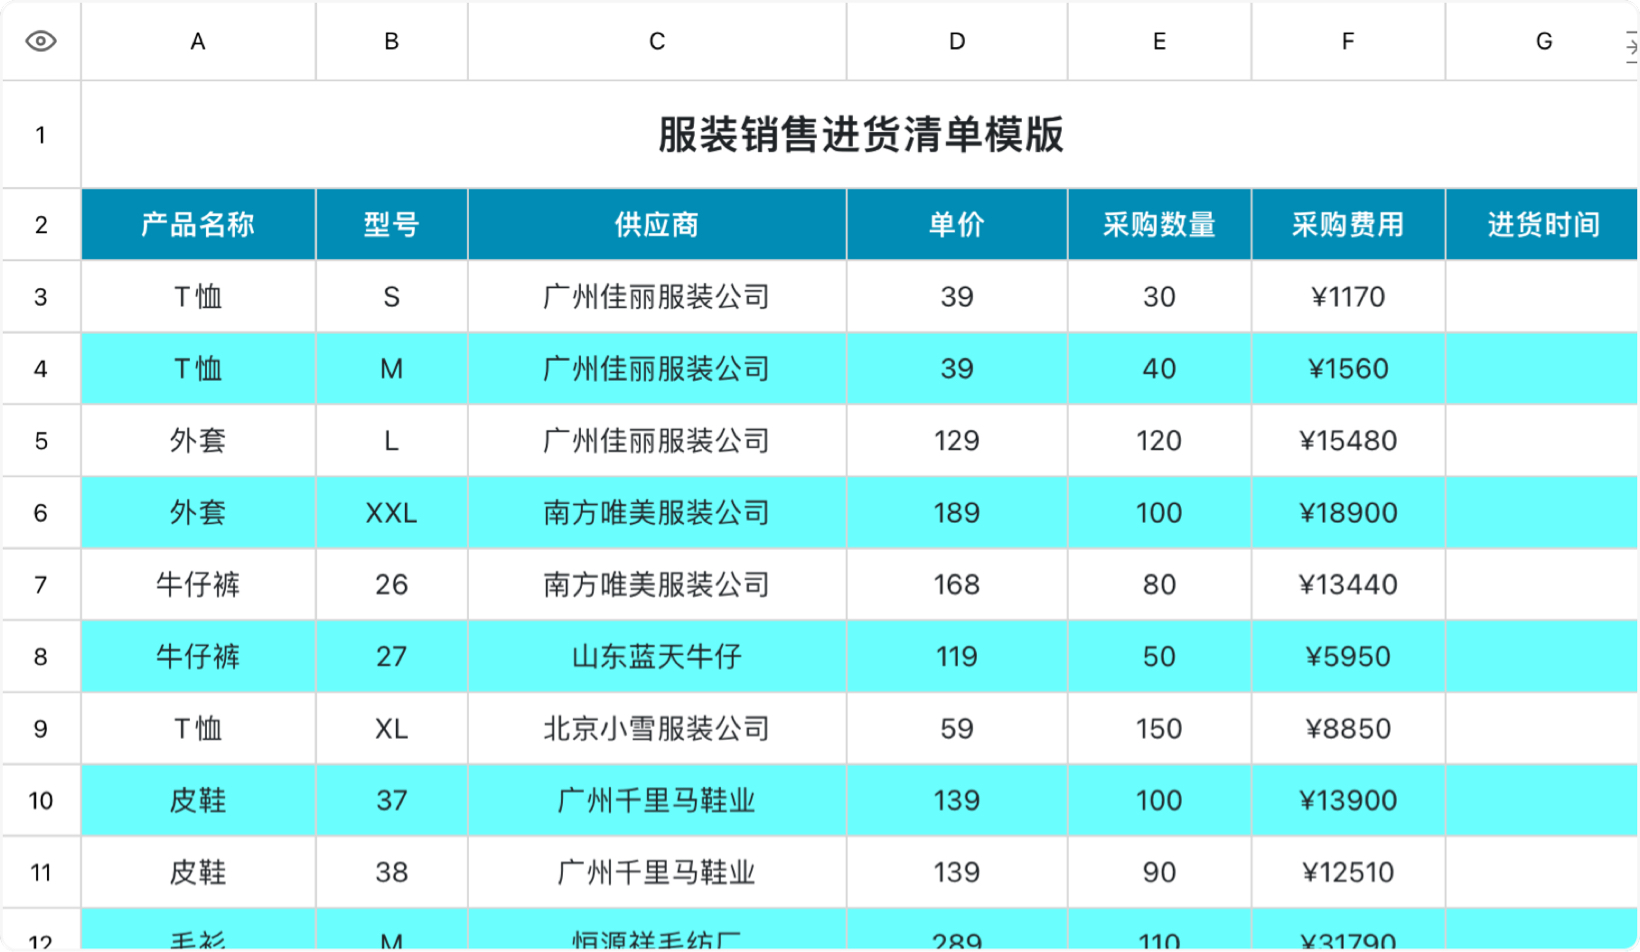
Task: Select row 9 header
Action: click(x=41, y=729)
